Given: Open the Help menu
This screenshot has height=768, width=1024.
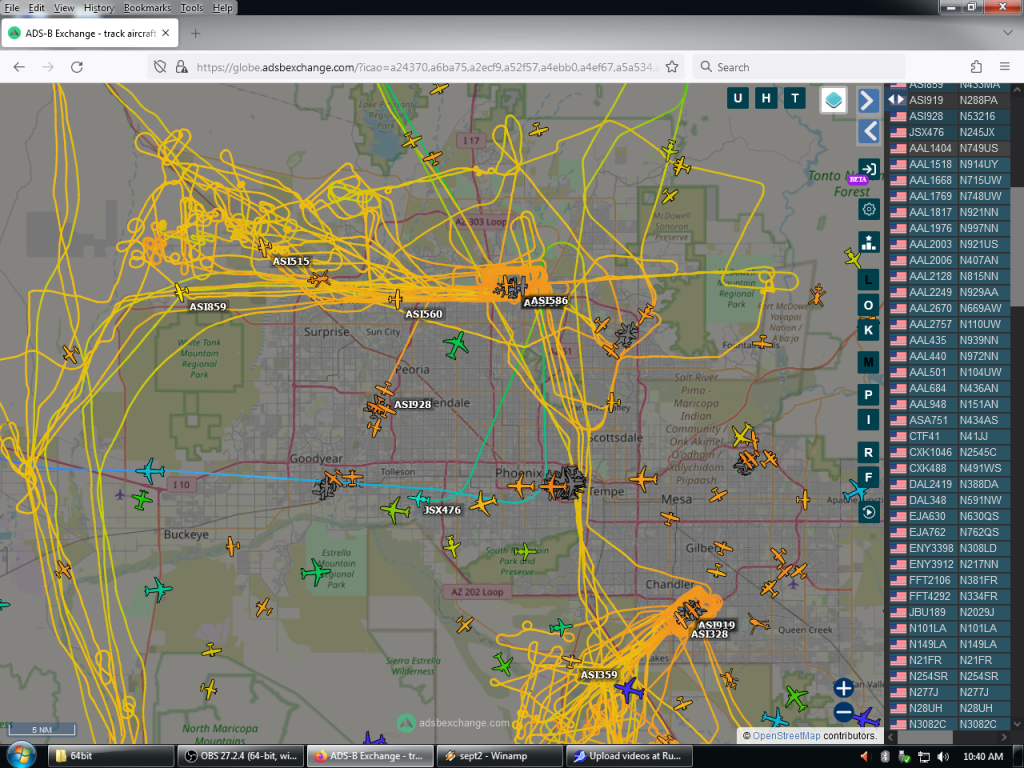Looking at the screenshot, I should [222, 8].
